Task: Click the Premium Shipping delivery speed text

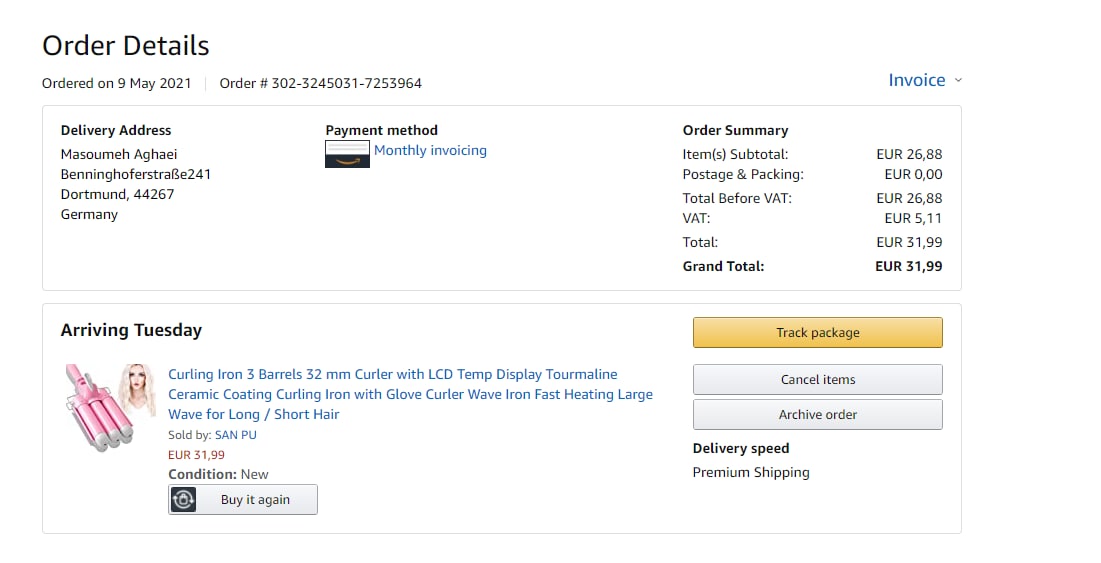Action: (751, 472)
